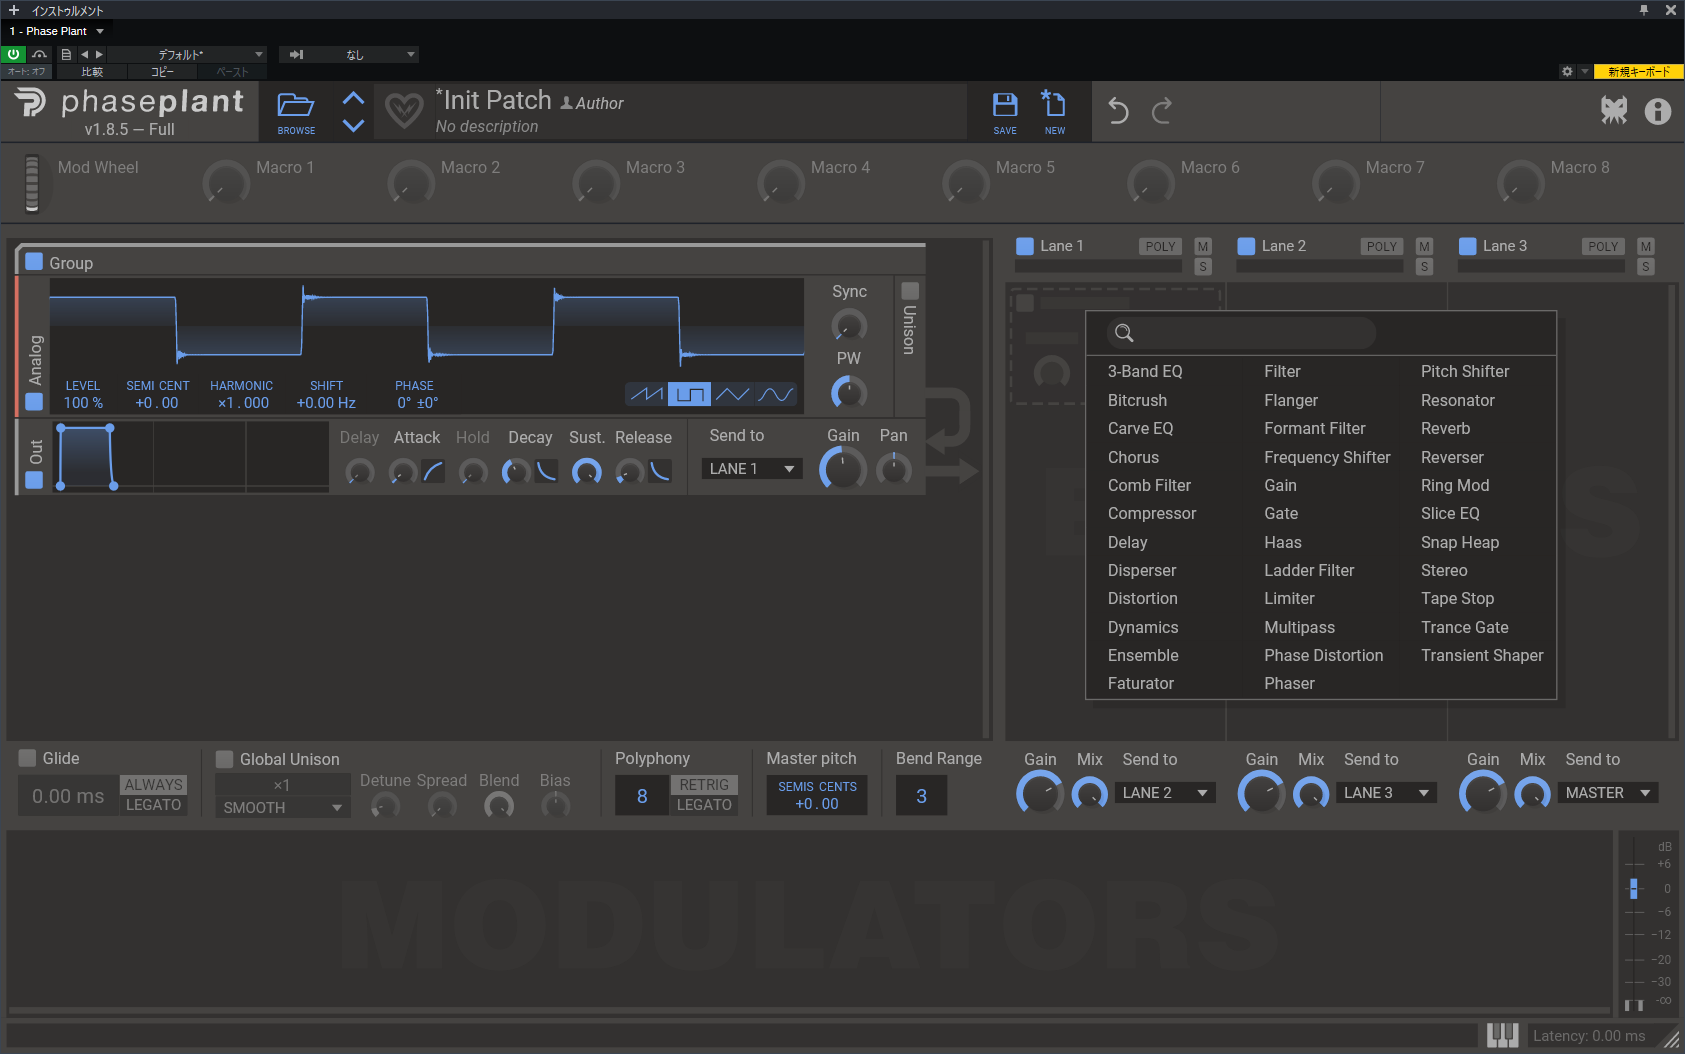The width and height of the screenshot is (1685, 1054).
Task: Open the info icon
Action: pos(1657,111)
